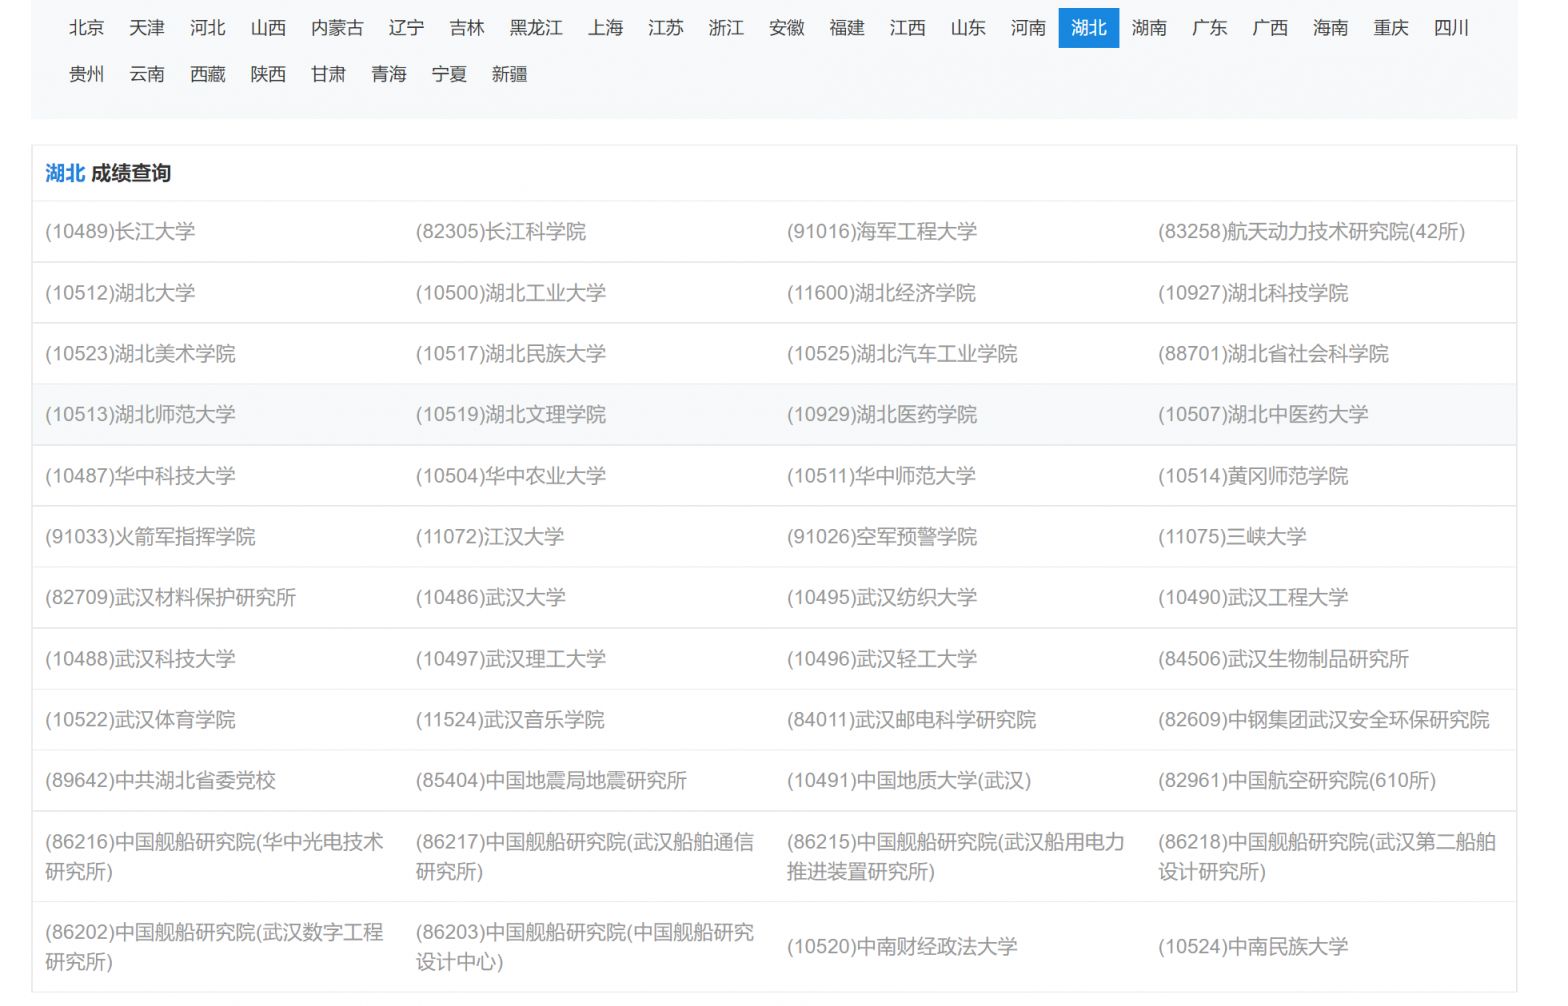The height and width of the screenshot is (1006, 1568).
Task: Open (84011)武汉邮电科学研究院
Action: pyautogui.click(x=911, y=720)
